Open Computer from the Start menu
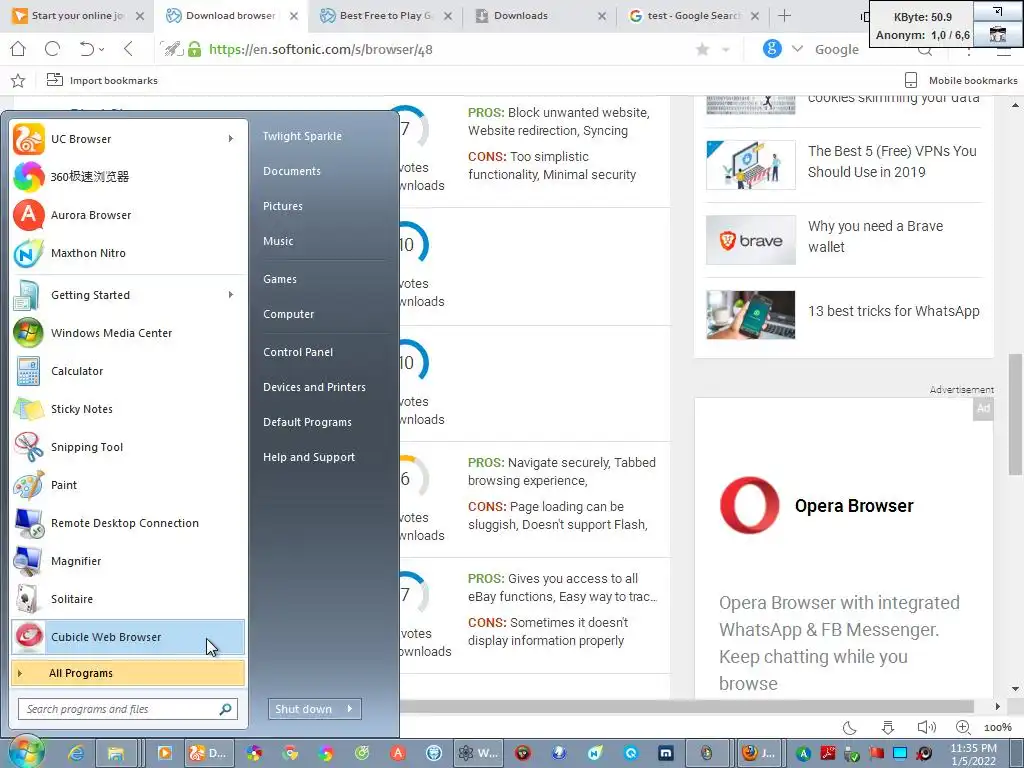The width and height of the screenshot is (1024, 768). click(289, 314)
